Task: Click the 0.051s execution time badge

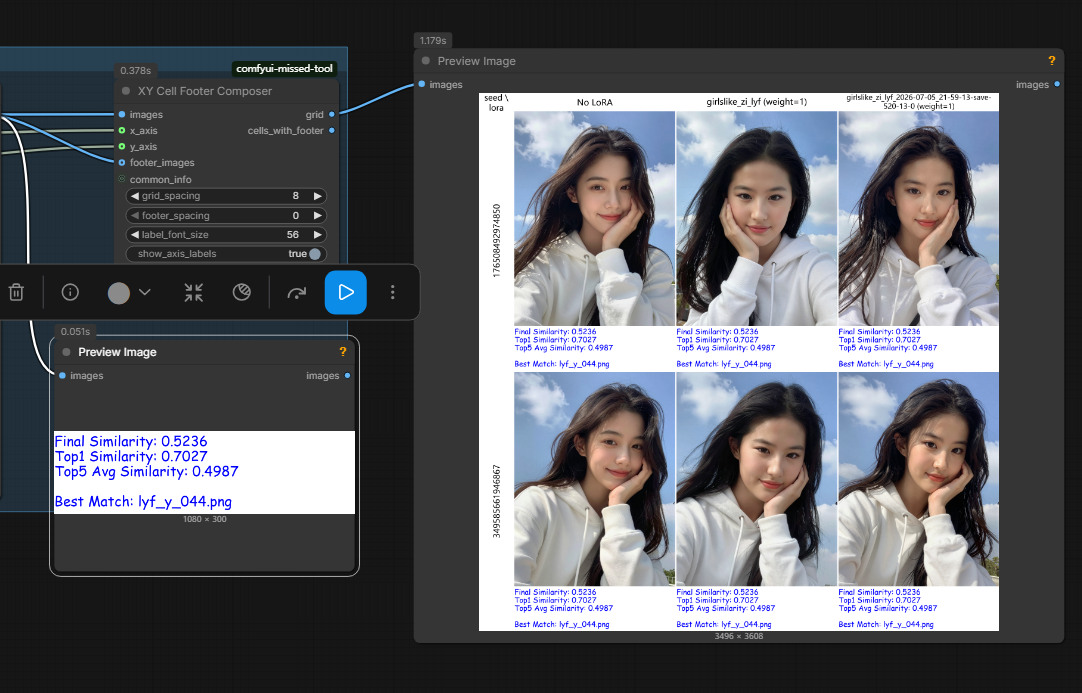Action: point(75,332)
